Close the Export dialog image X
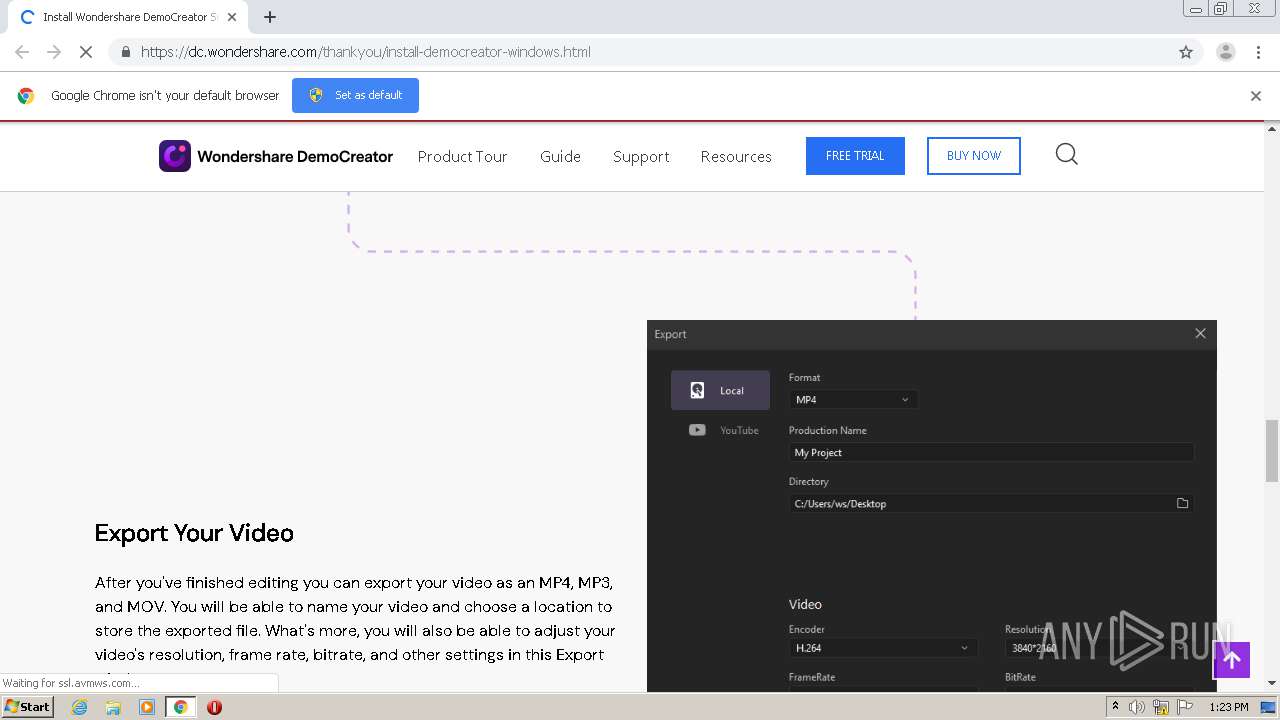Viewport: 1280px width, 720px height. 1200,334
